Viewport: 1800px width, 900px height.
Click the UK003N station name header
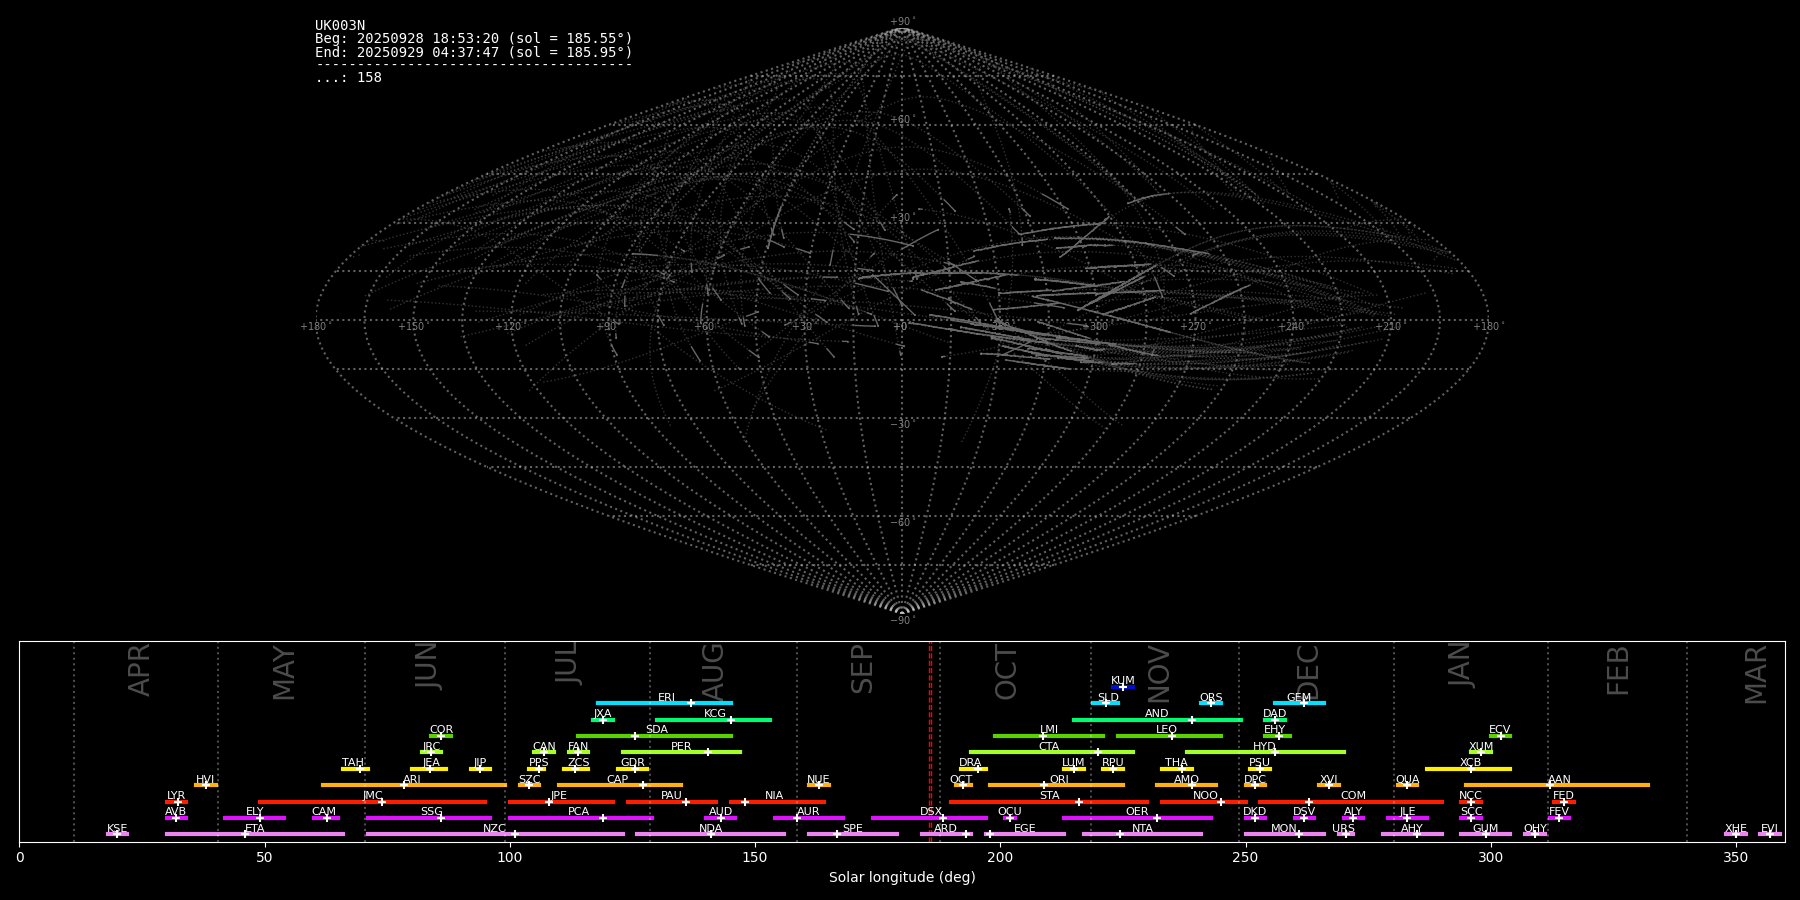click(x=340, y=26)
